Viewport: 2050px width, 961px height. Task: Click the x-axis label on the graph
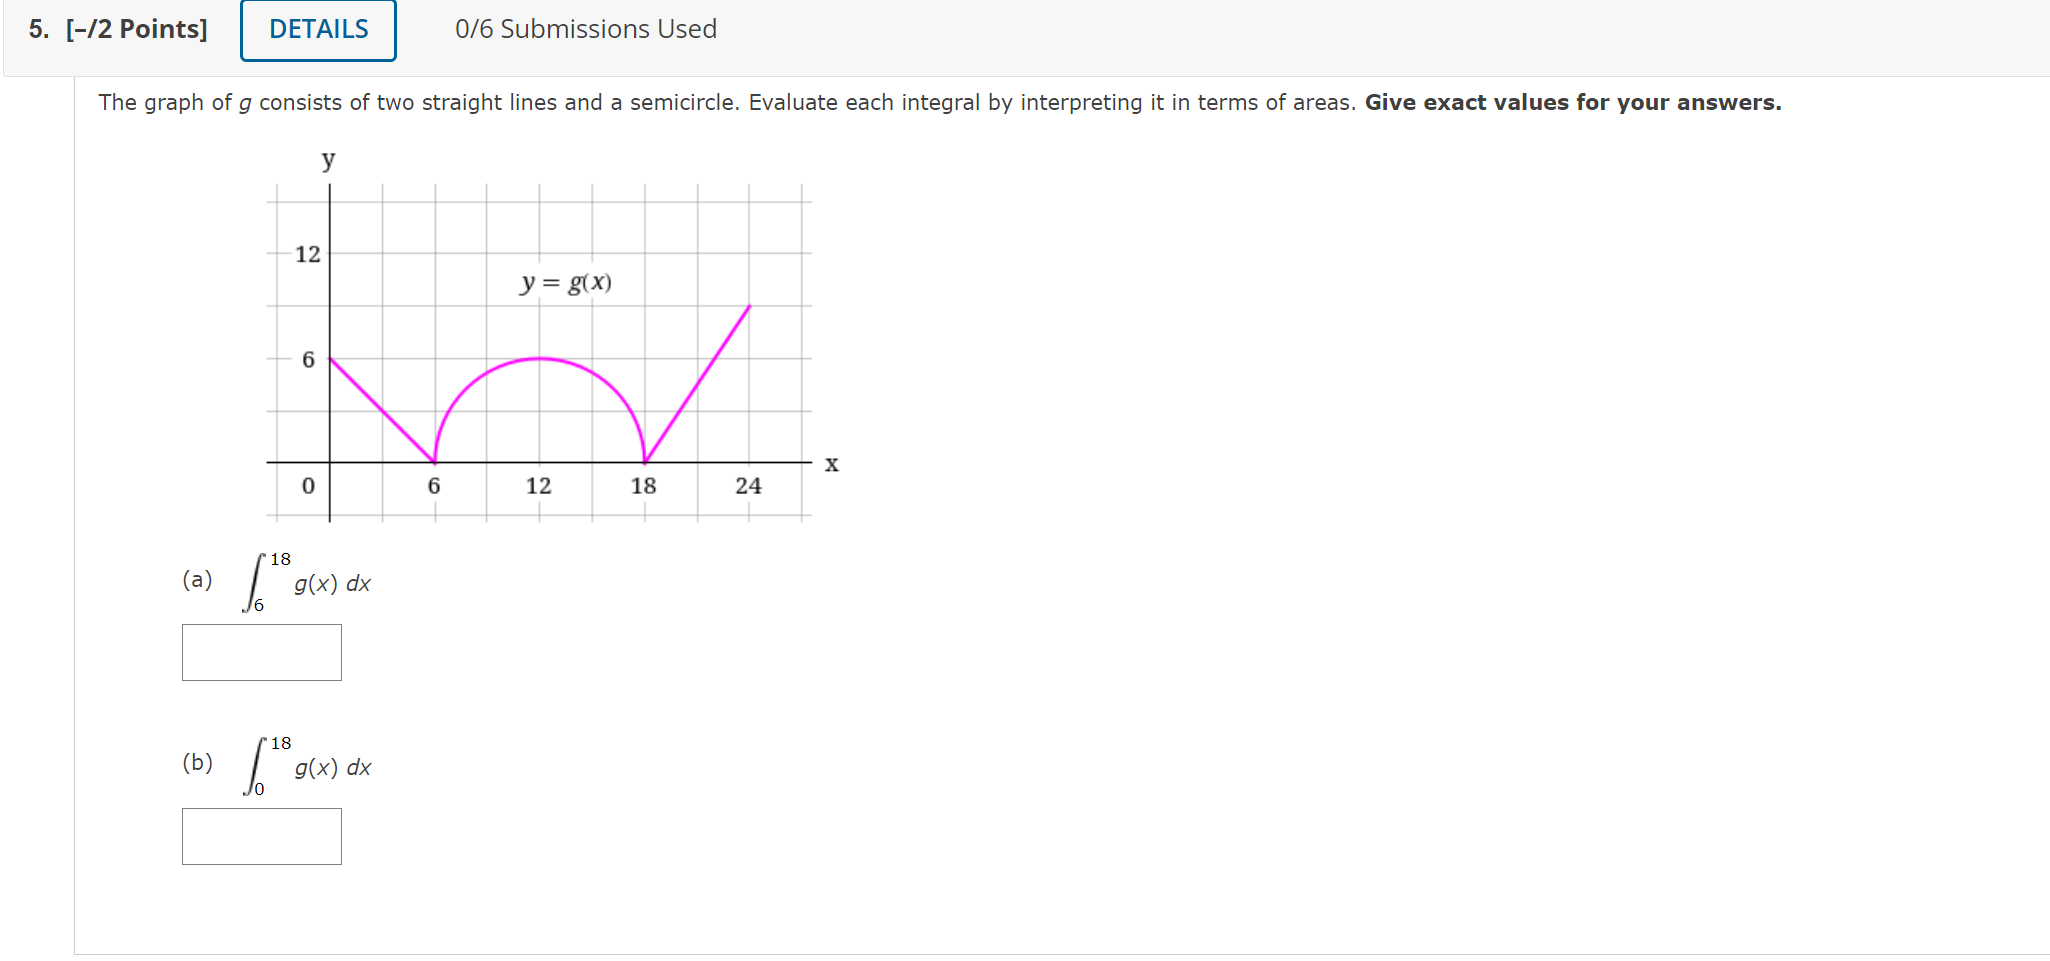coord(831,463)
